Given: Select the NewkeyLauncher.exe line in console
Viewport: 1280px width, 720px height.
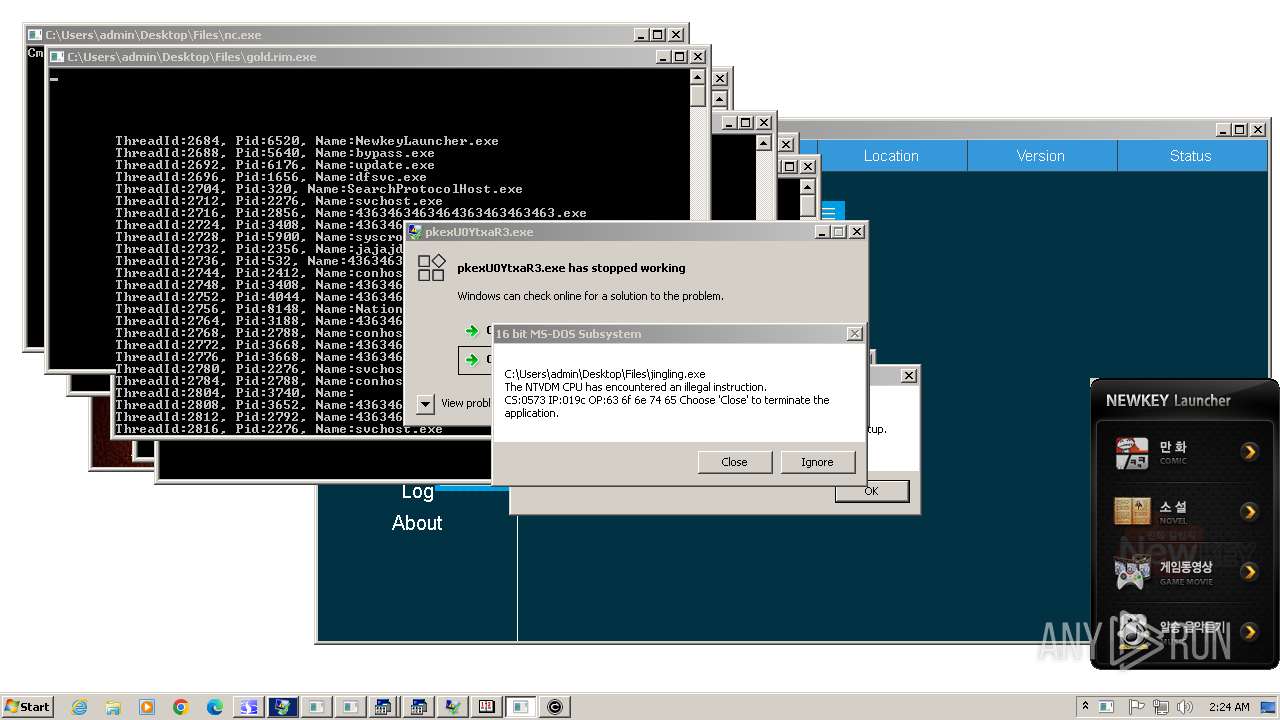Looking at the screenshot, I should point(306,141).
